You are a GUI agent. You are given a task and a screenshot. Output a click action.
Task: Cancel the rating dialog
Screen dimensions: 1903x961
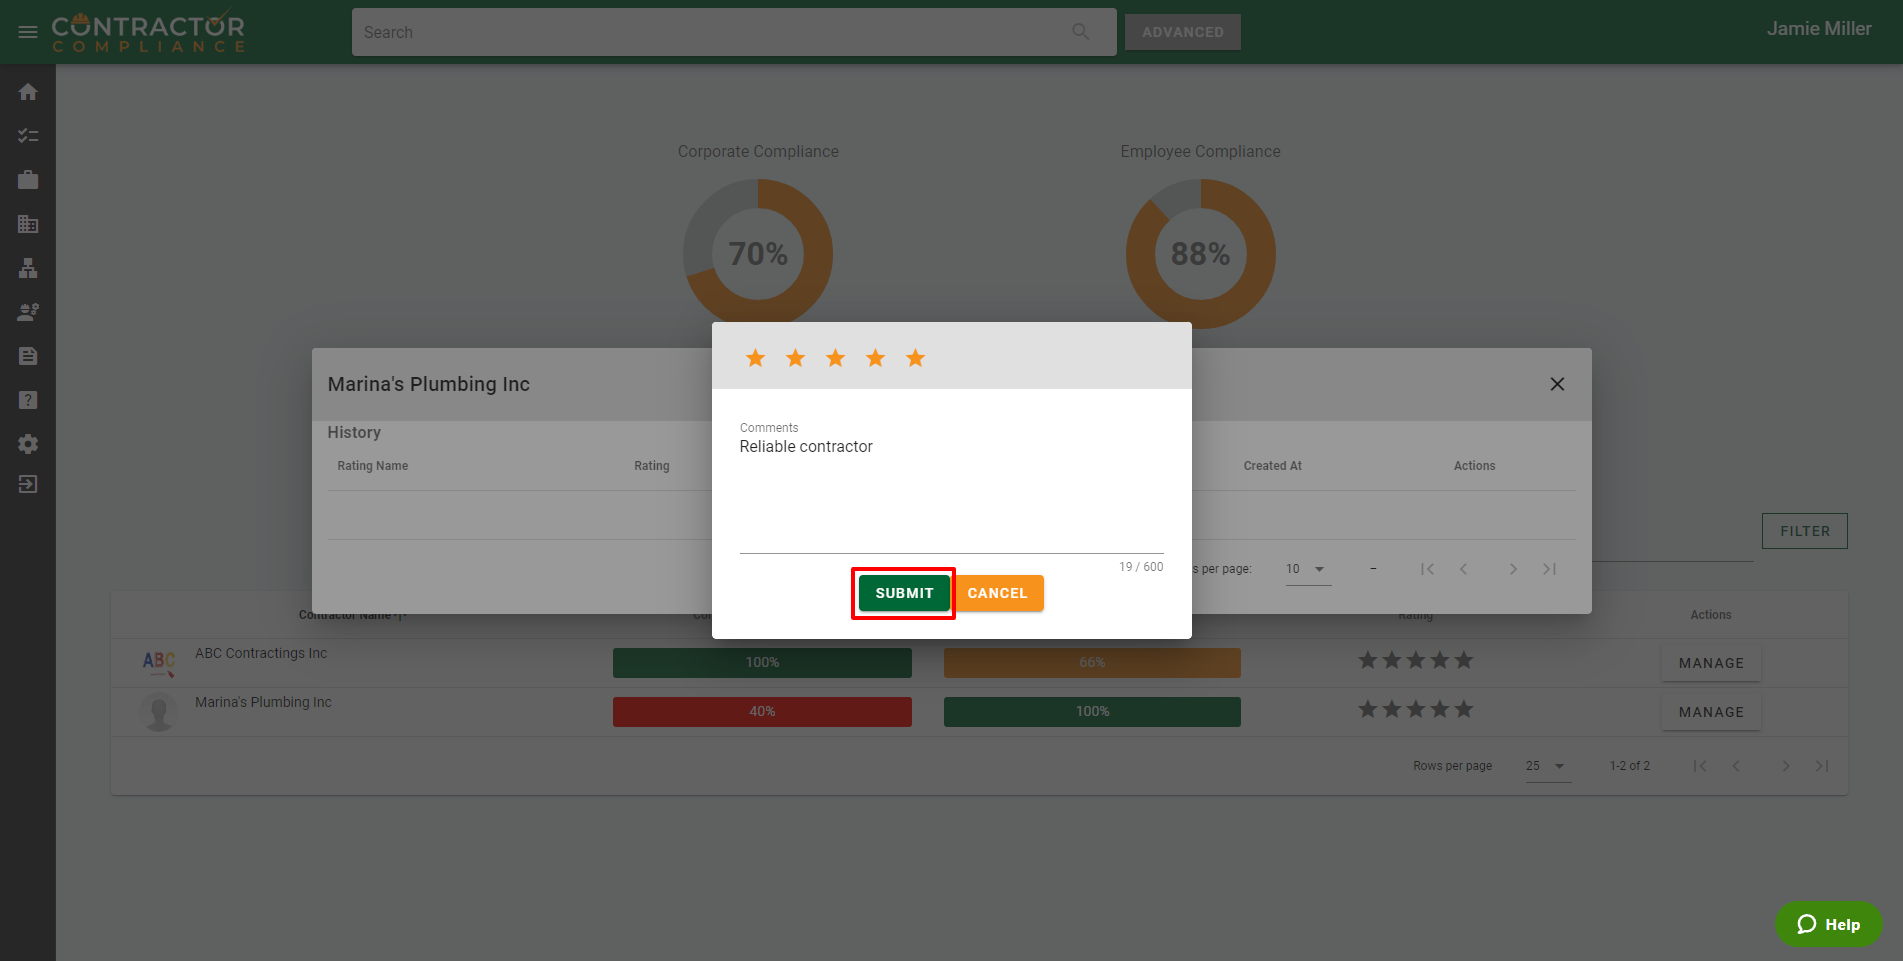(997, 593)
